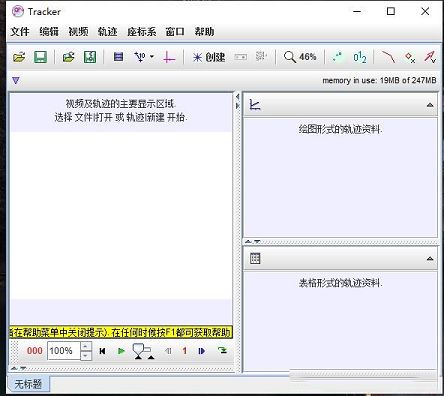
Task: Open the library browser folder icon
Action: [69, 57]
